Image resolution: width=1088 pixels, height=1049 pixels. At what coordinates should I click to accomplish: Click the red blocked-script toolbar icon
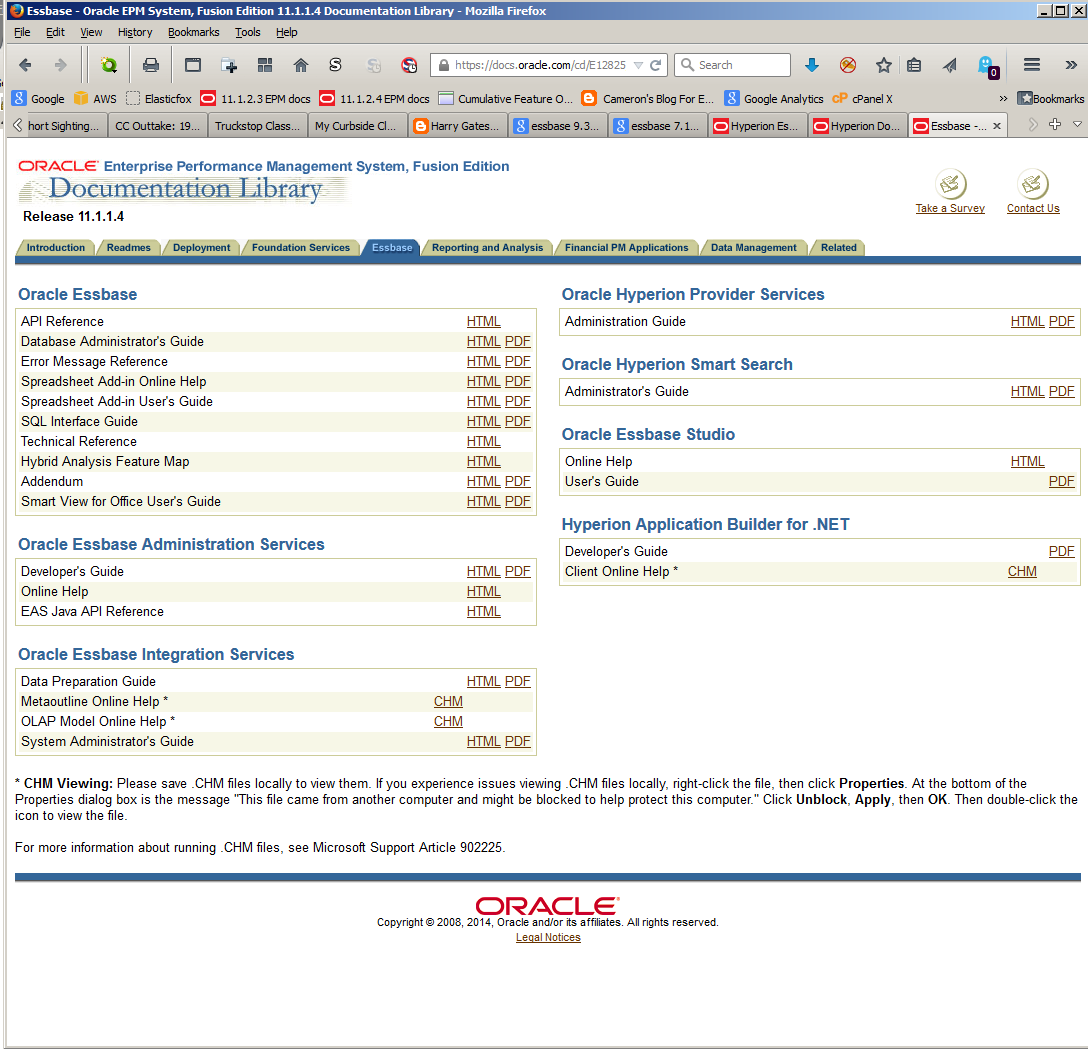point(409,65)
